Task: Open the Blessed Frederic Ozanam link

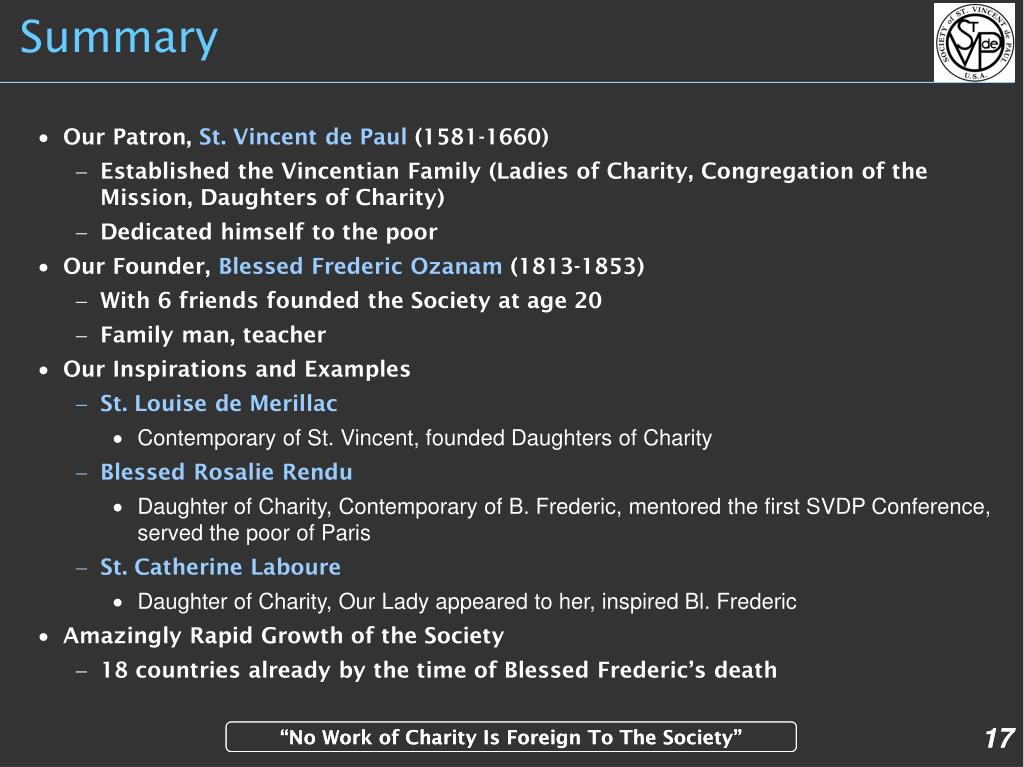Action: (x=360, y=266)
